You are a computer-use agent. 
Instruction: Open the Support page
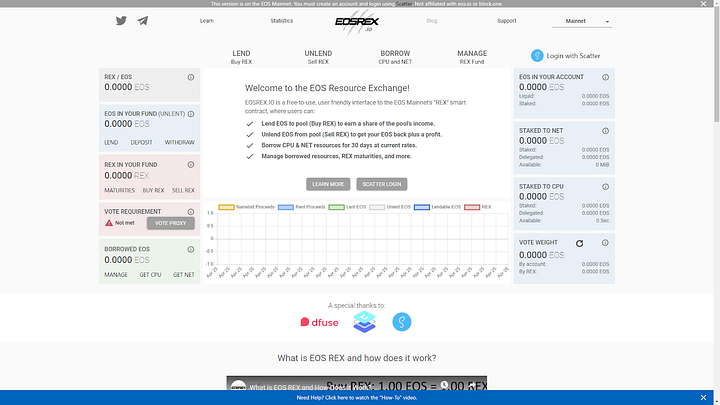click(x=506, y=21)
